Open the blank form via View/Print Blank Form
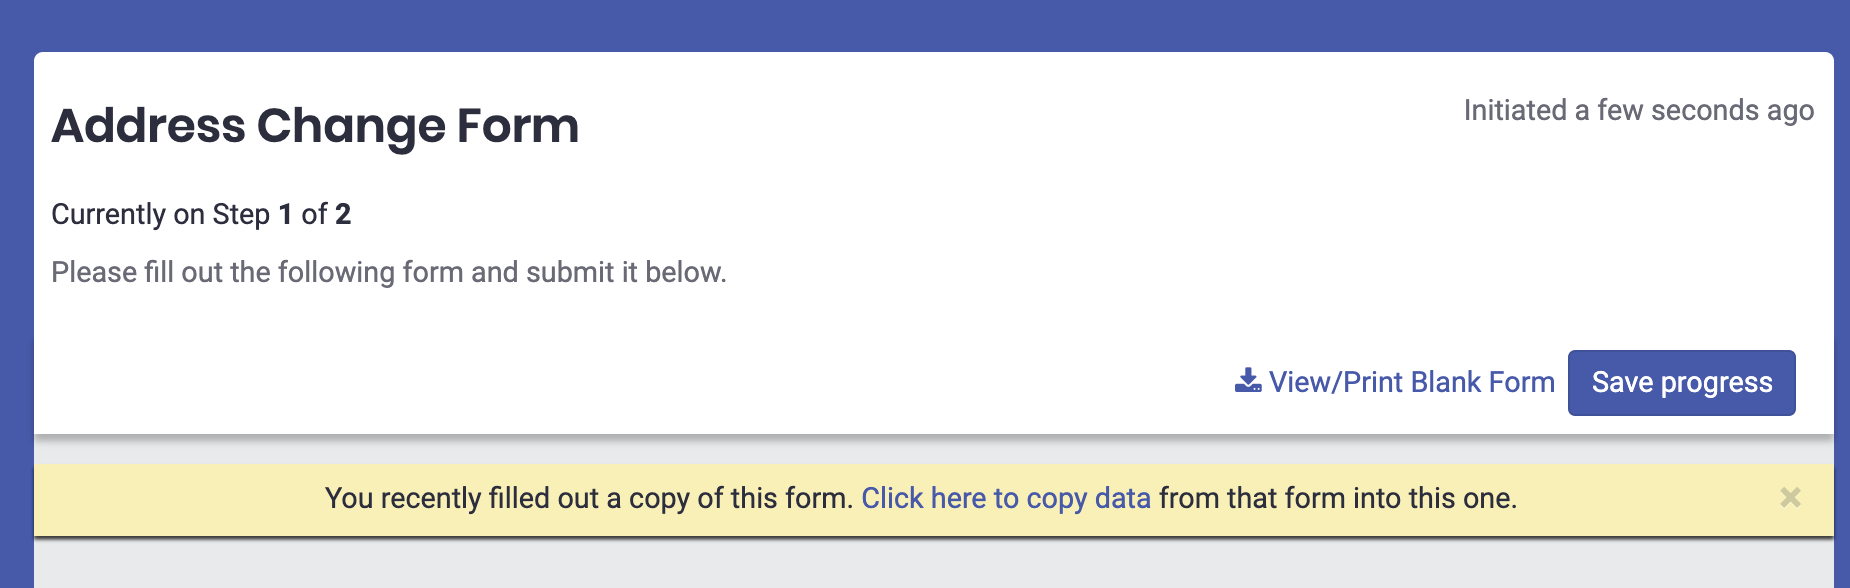1850x588 pixels. (x=1410, y=381)
